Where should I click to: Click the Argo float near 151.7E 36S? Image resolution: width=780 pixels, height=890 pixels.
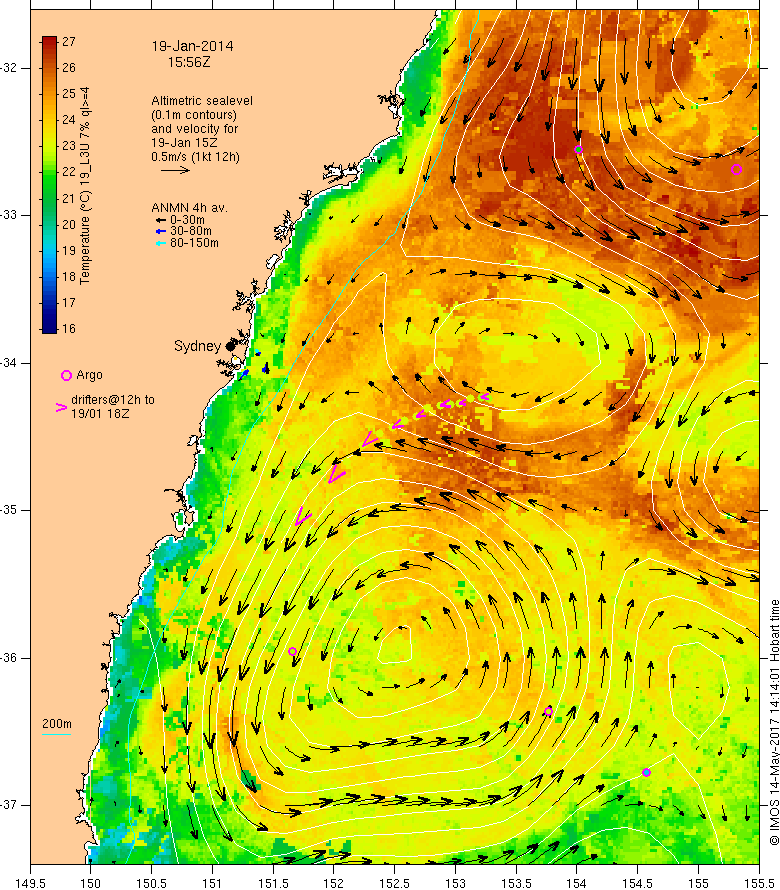pos(292,652)
